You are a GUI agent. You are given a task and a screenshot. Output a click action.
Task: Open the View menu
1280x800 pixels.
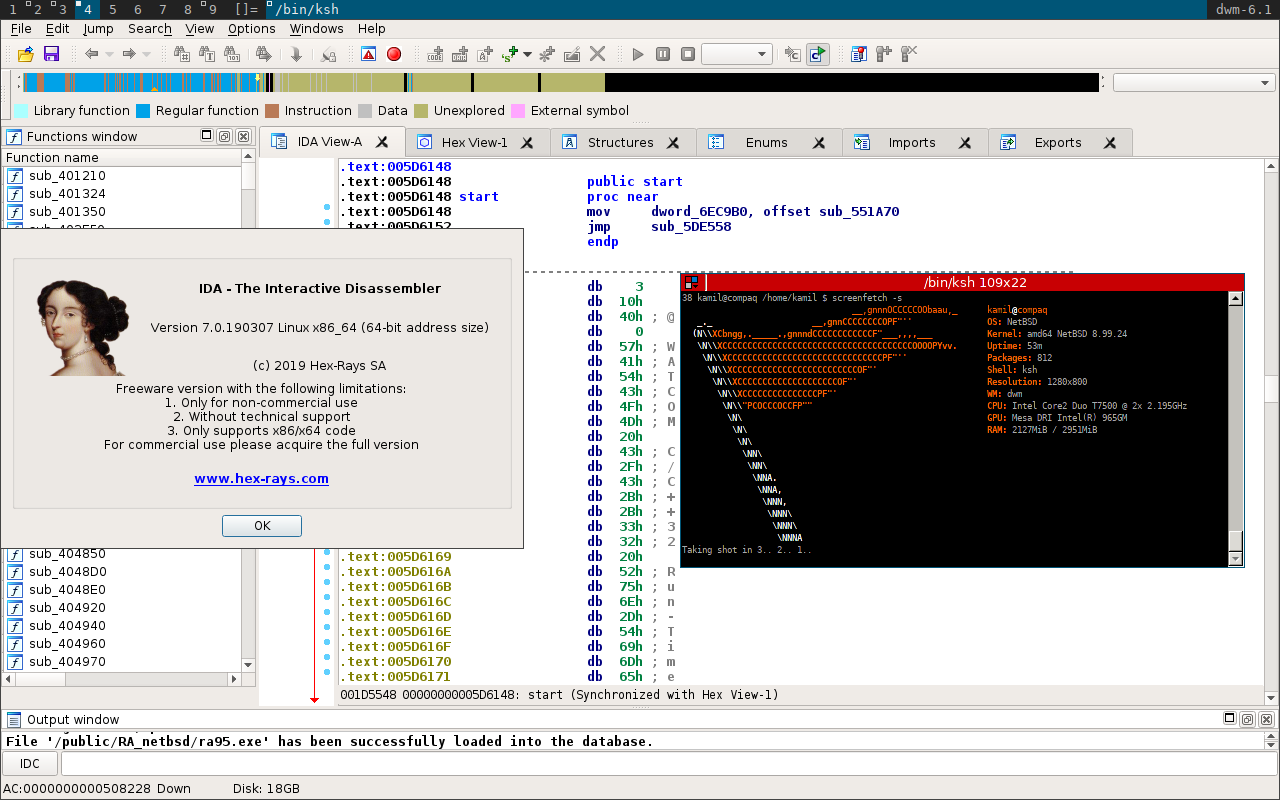click(x=200, y=29)
